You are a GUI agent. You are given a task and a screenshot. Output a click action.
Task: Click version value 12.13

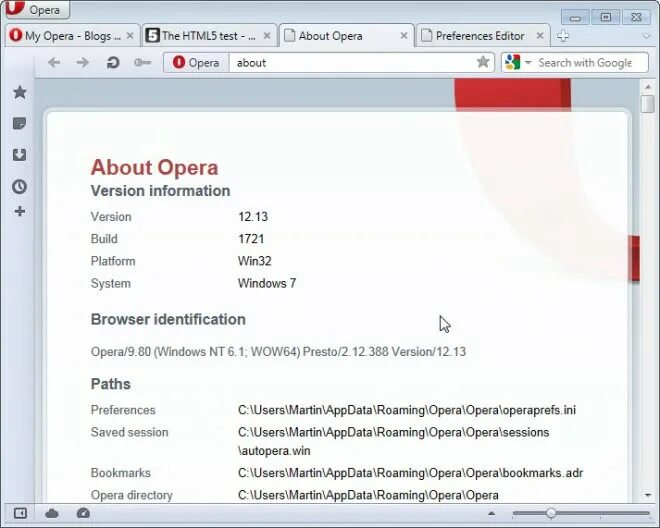(253, 217)
